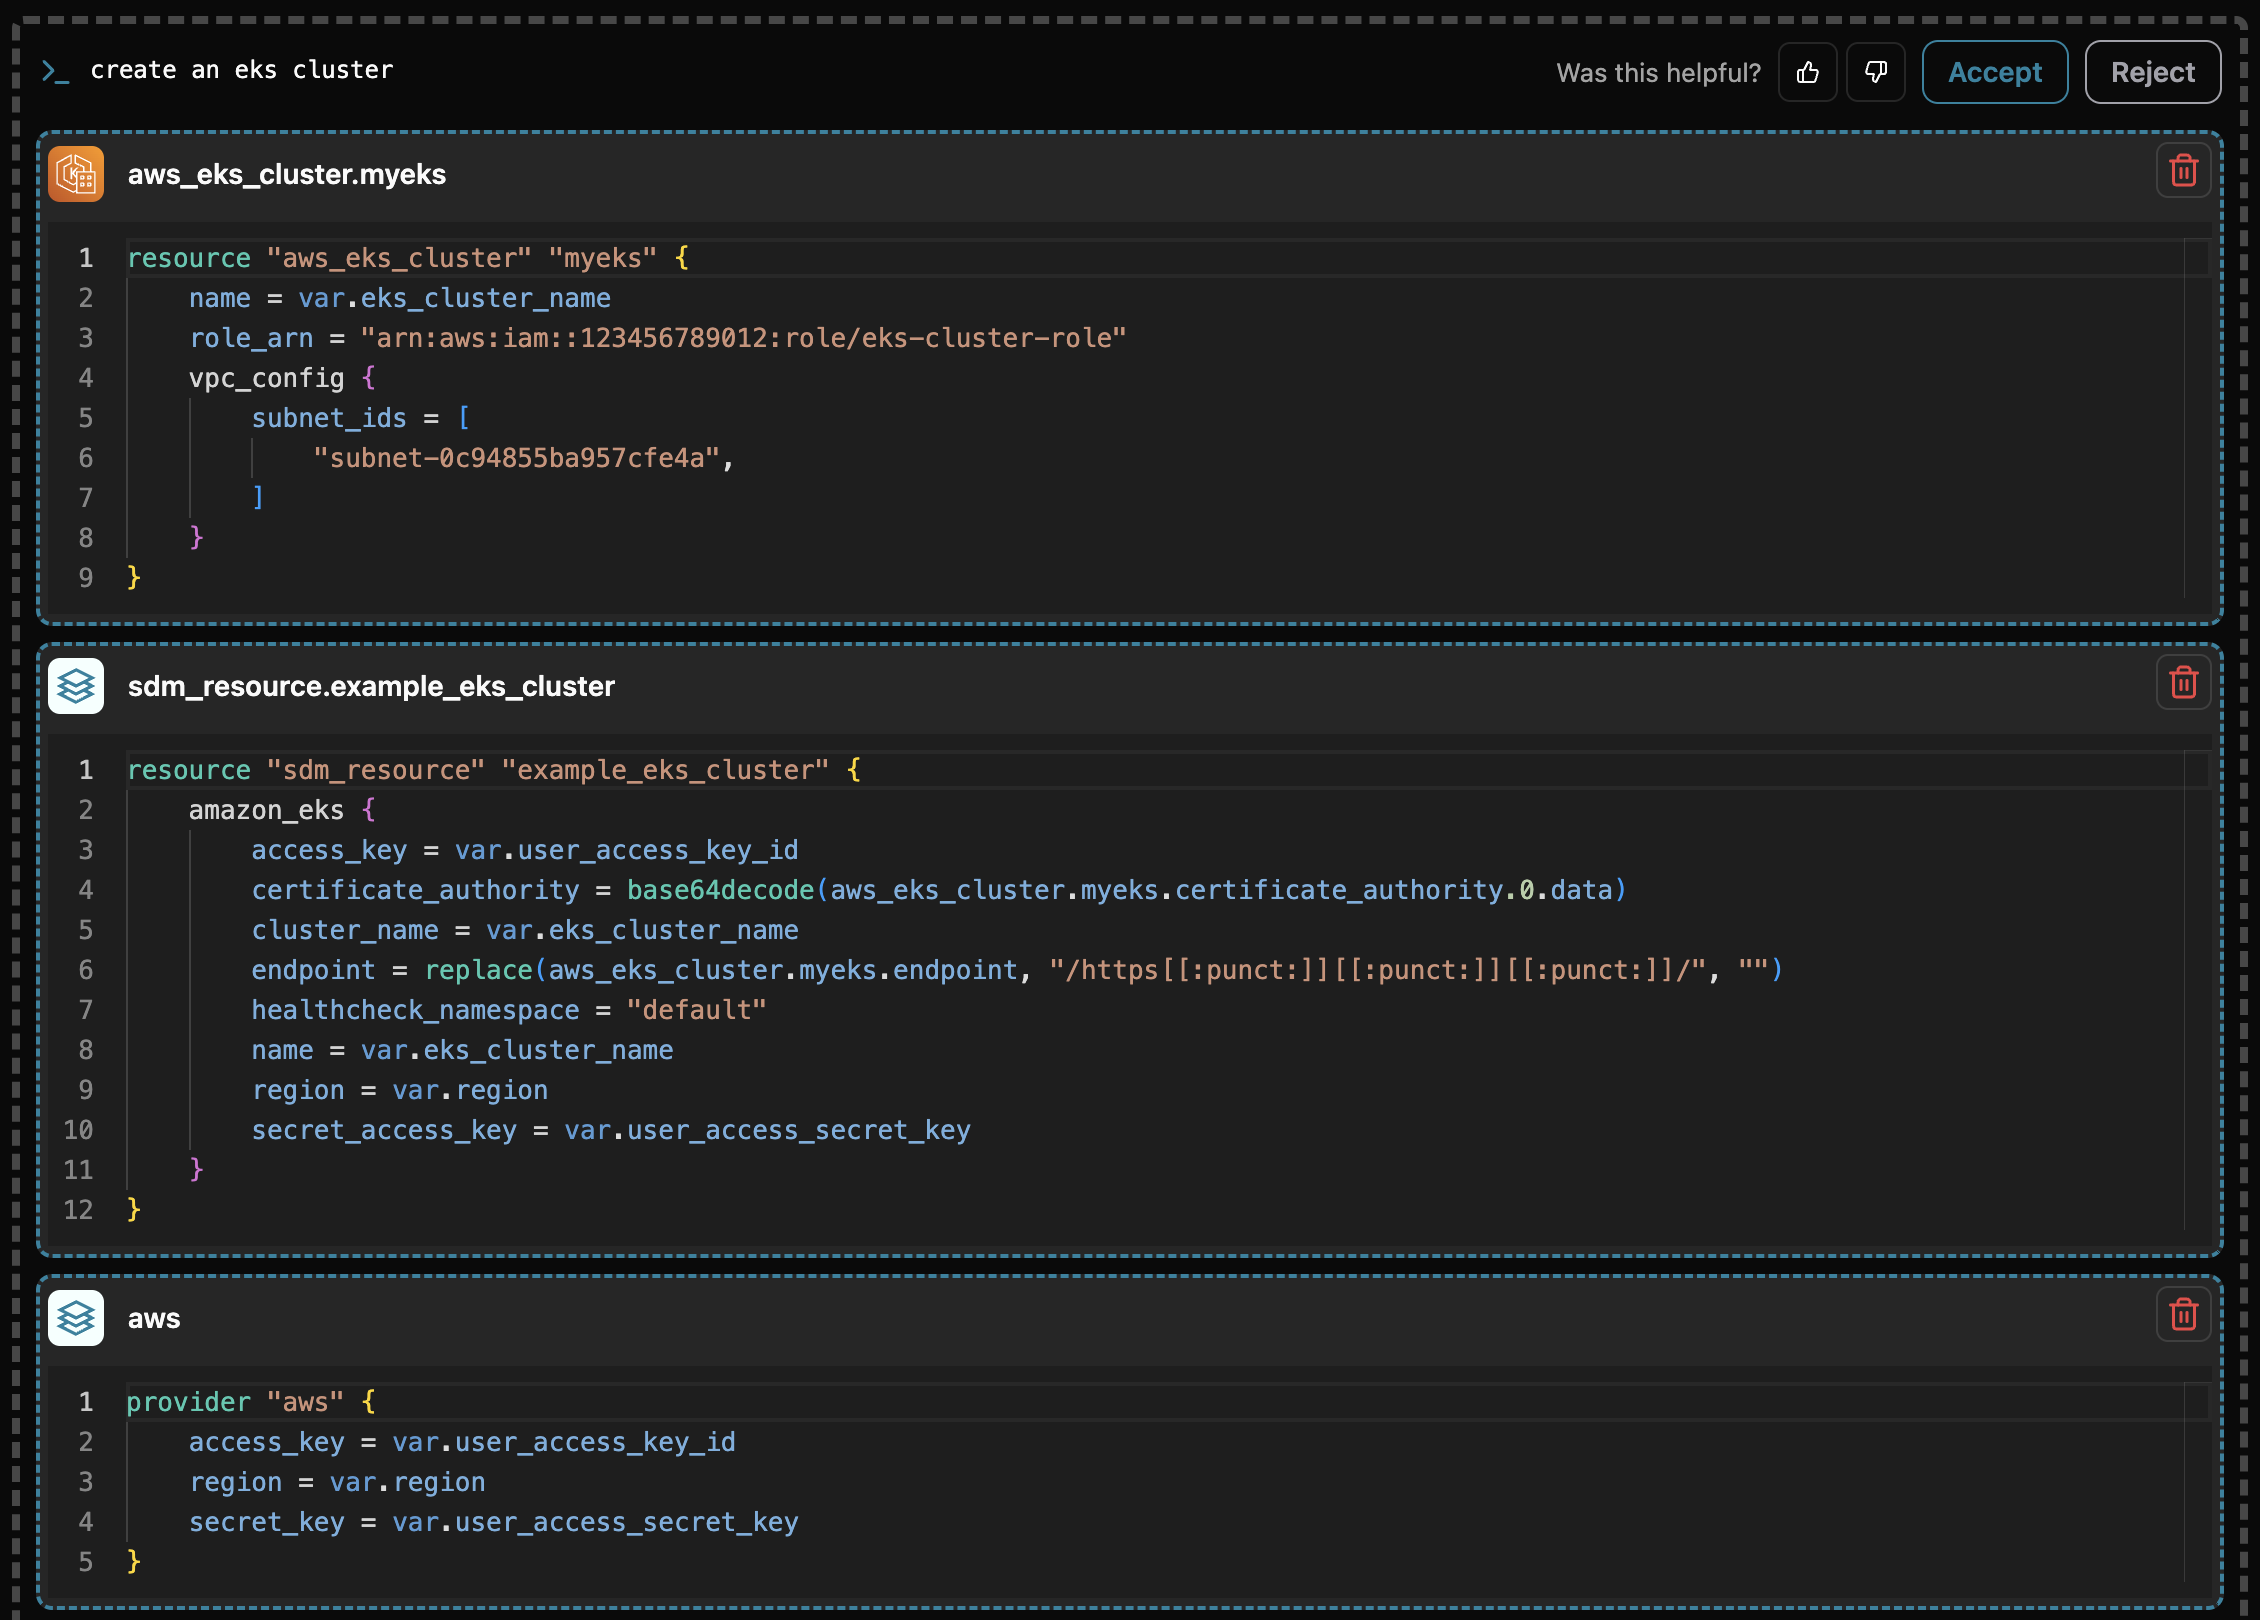This screenshot has width=2260, height=1620.
Task: Click the 'Was this helpful?' label
Action: click(1659, 73)
